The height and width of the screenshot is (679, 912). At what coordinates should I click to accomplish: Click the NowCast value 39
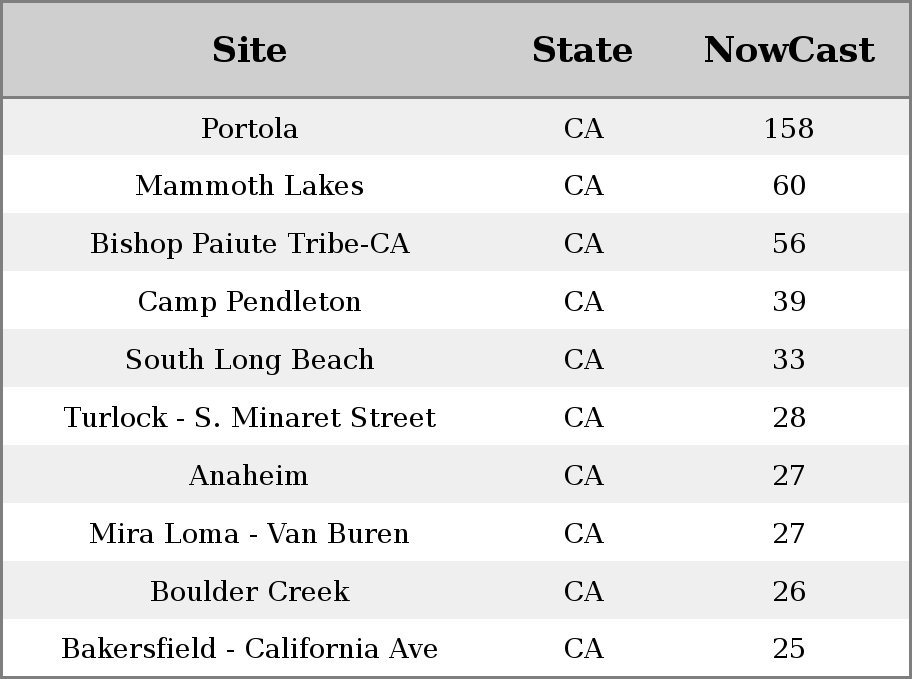click(789, 301)
